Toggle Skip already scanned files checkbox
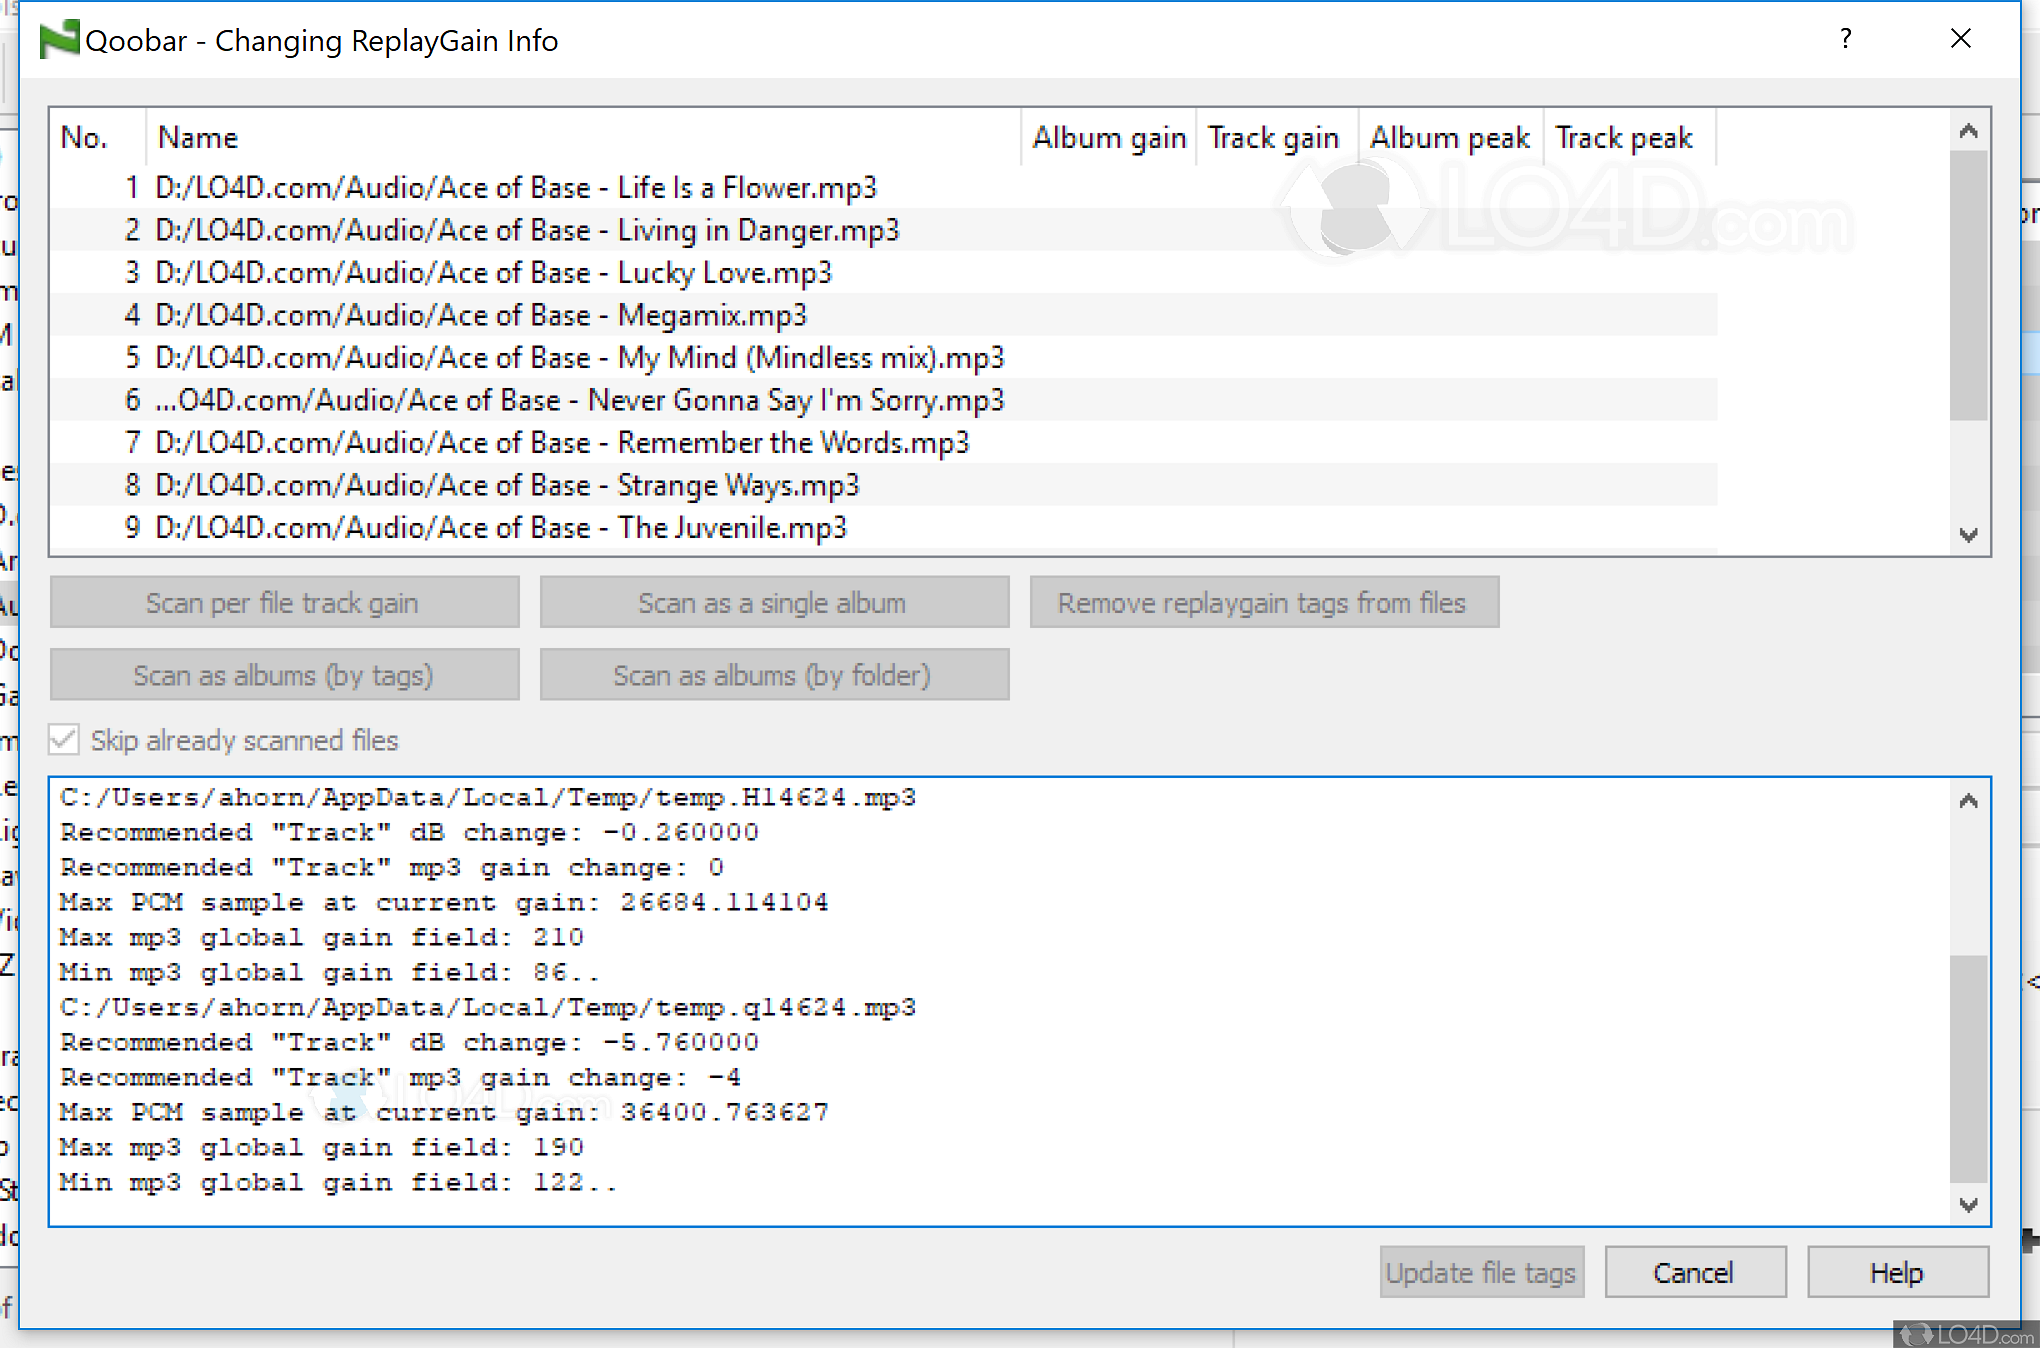The height and width of the screenshot is (1348, 2040). tap(64, 740)
